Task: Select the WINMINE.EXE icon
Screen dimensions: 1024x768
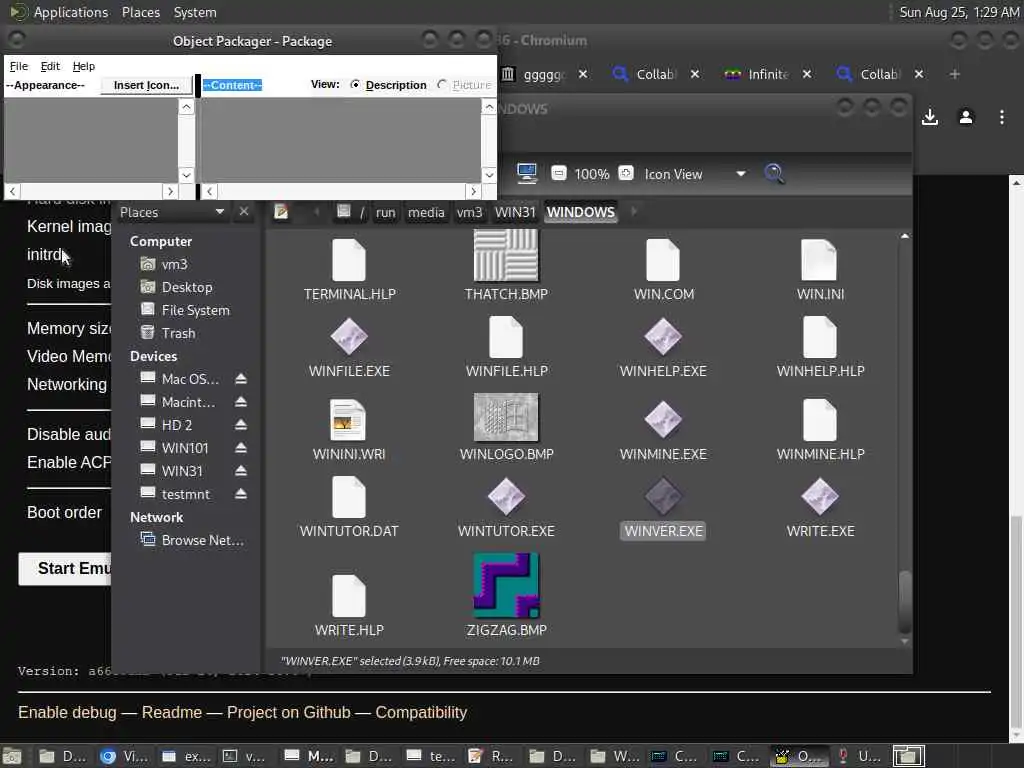Action: [663, 419]
